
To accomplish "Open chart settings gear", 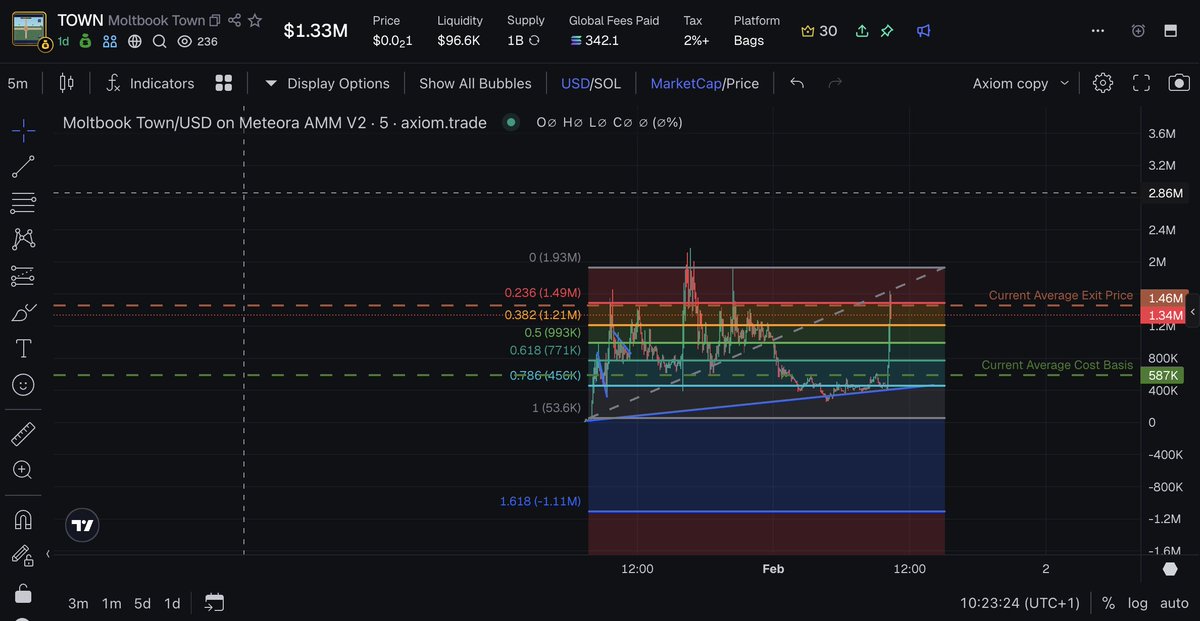I will [1103, 83].
